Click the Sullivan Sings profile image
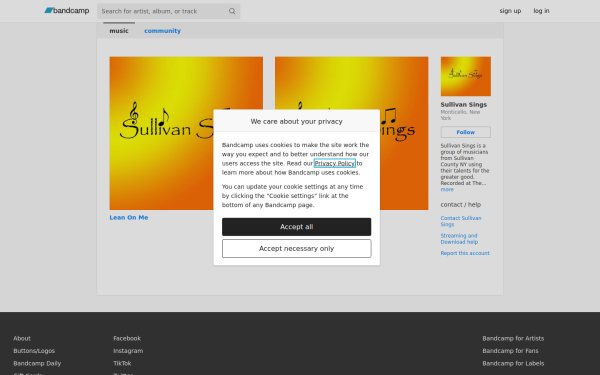 tap(466, 76)
